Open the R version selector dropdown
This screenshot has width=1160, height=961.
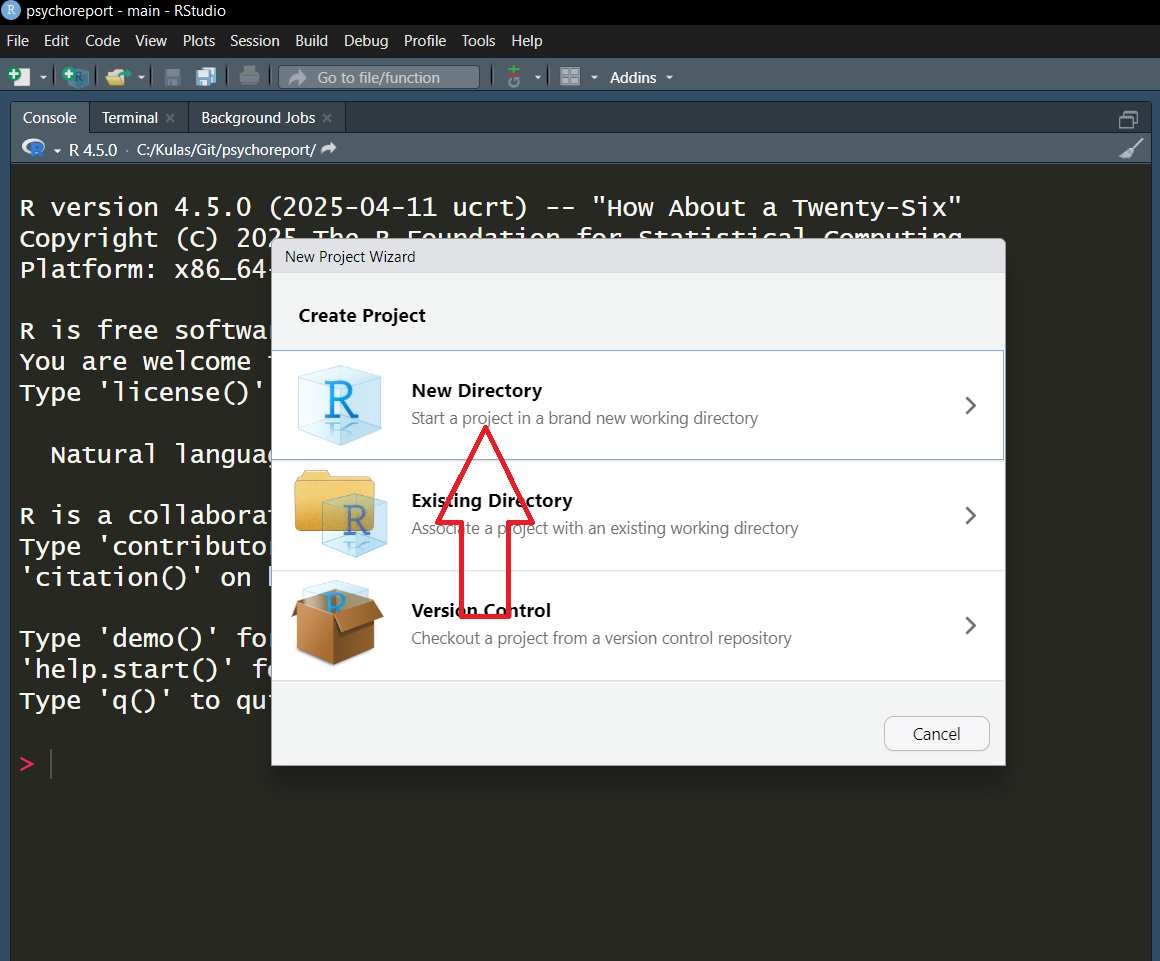click(x=57, y=150)
